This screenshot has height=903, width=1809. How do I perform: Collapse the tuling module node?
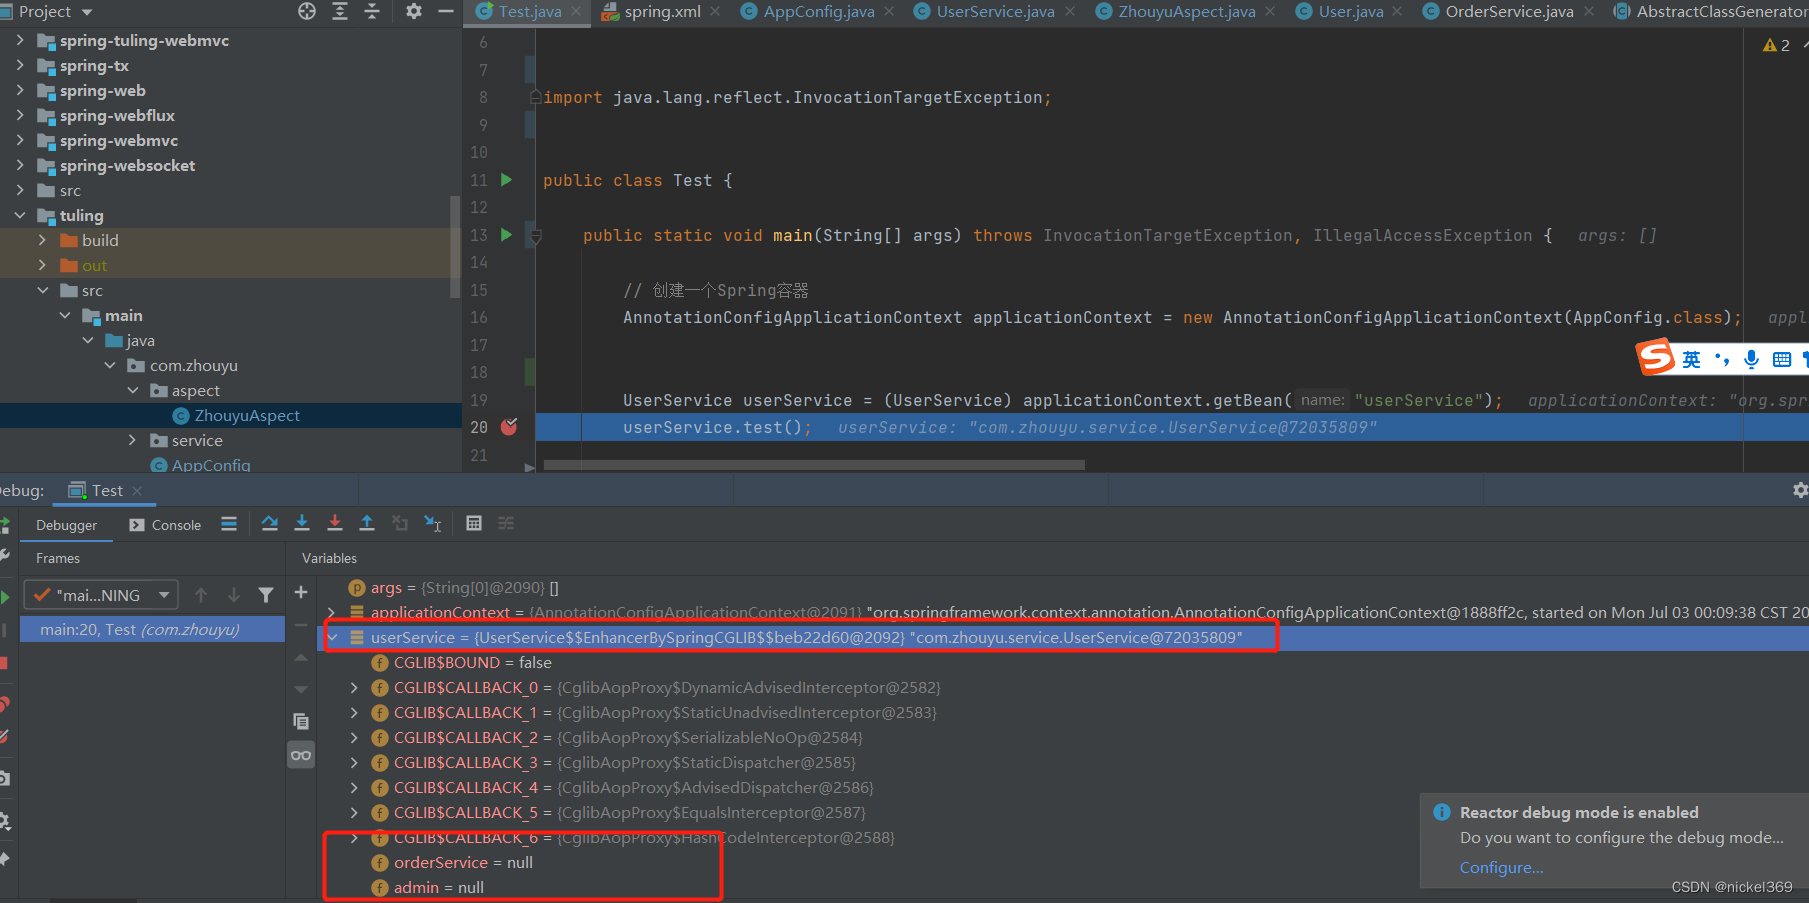pos(20,215)
